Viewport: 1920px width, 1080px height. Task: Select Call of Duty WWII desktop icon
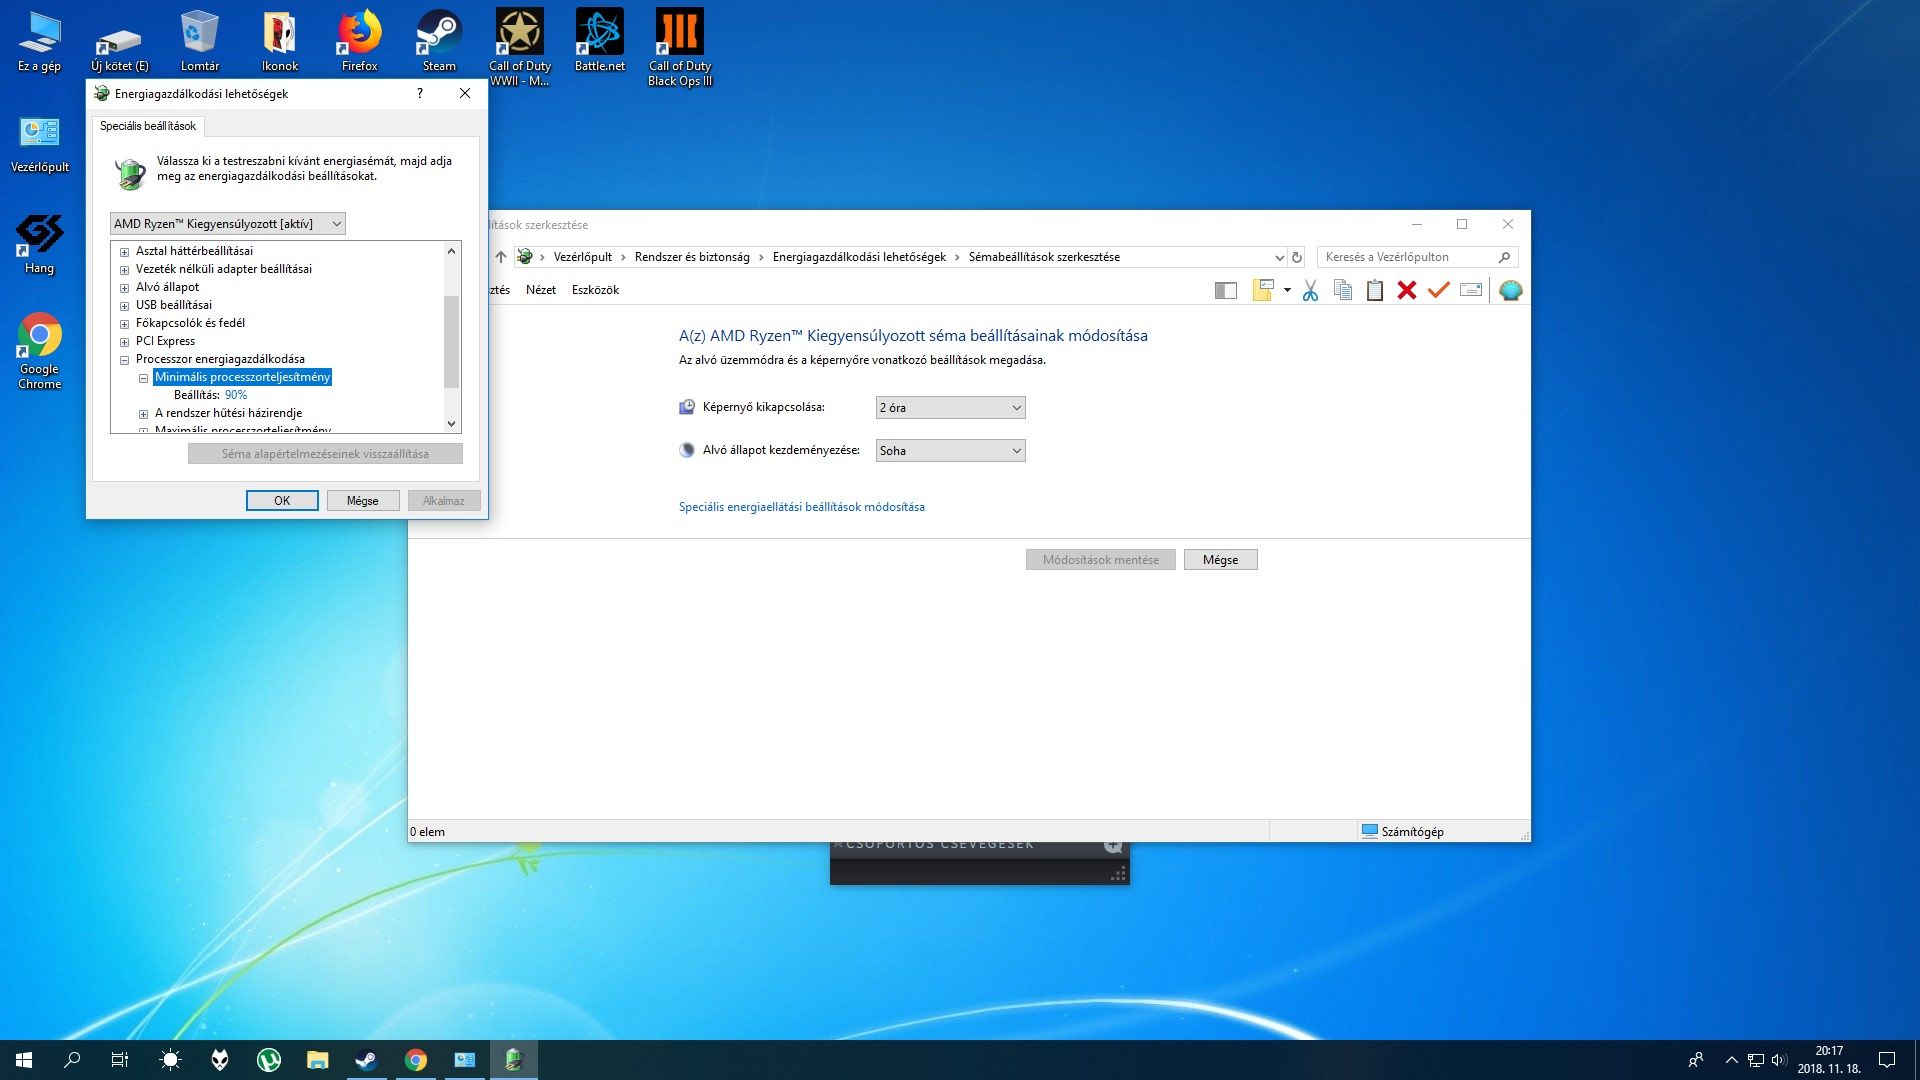click(x=520, y=47)
